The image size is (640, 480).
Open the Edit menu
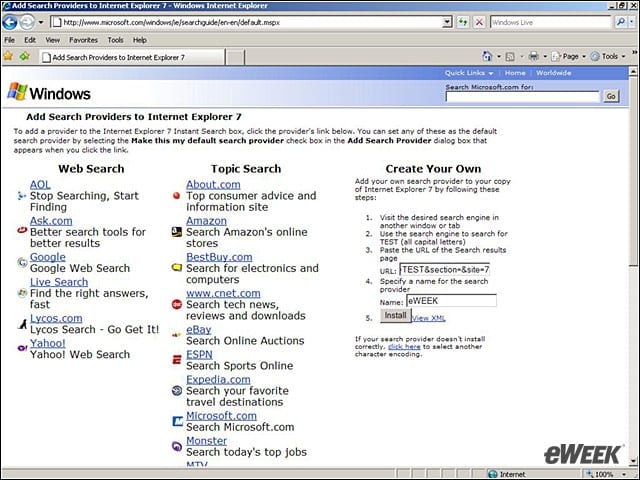[30, 40]
